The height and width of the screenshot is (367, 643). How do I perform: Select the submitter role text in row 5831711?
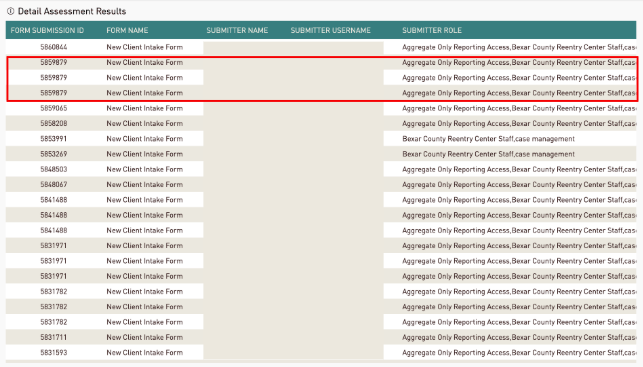tap(519, 337)
